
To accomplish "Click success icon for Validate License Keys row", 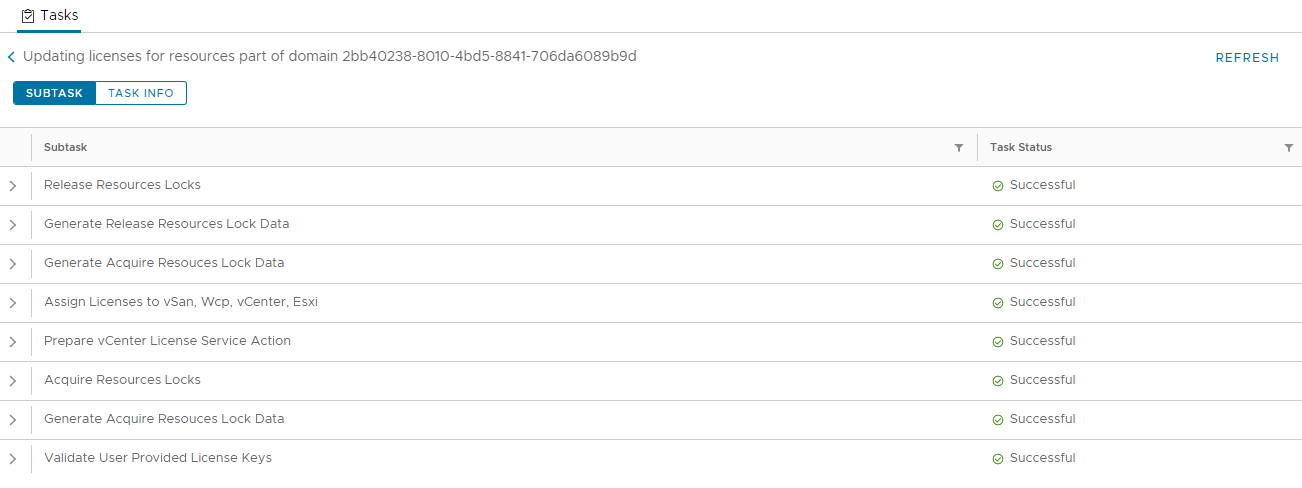I will click(997, 459).
